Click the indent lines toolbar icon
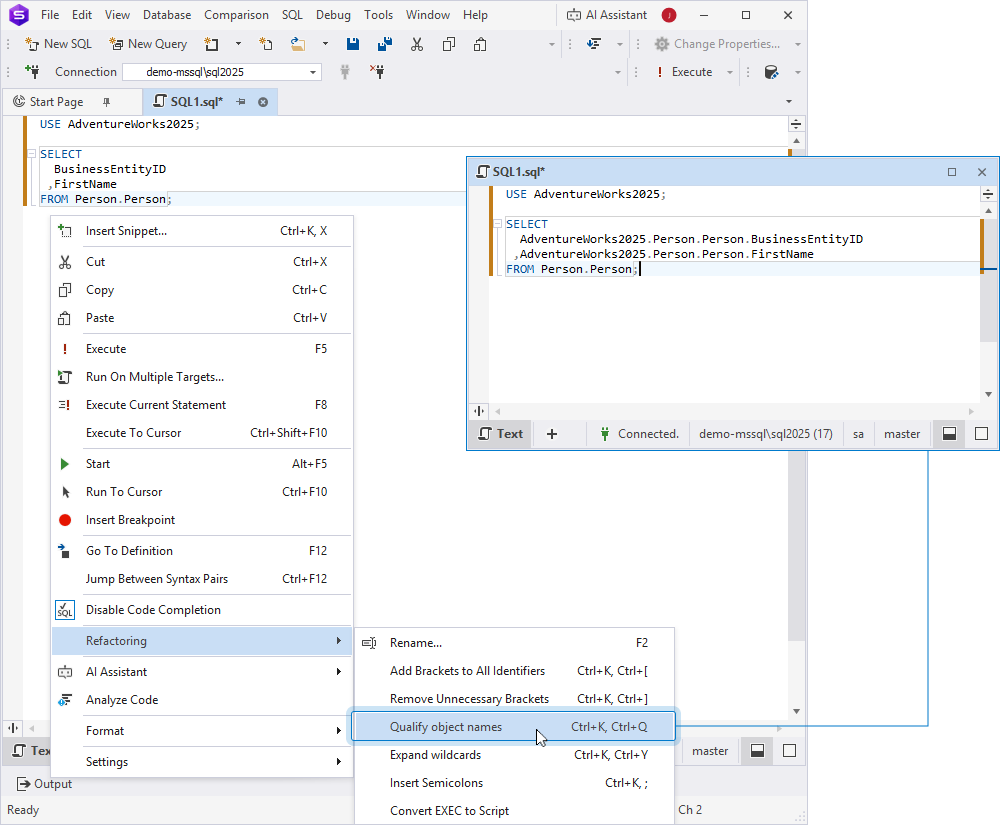This screenshot has height=825, width=1000. (x=594, y=44)
